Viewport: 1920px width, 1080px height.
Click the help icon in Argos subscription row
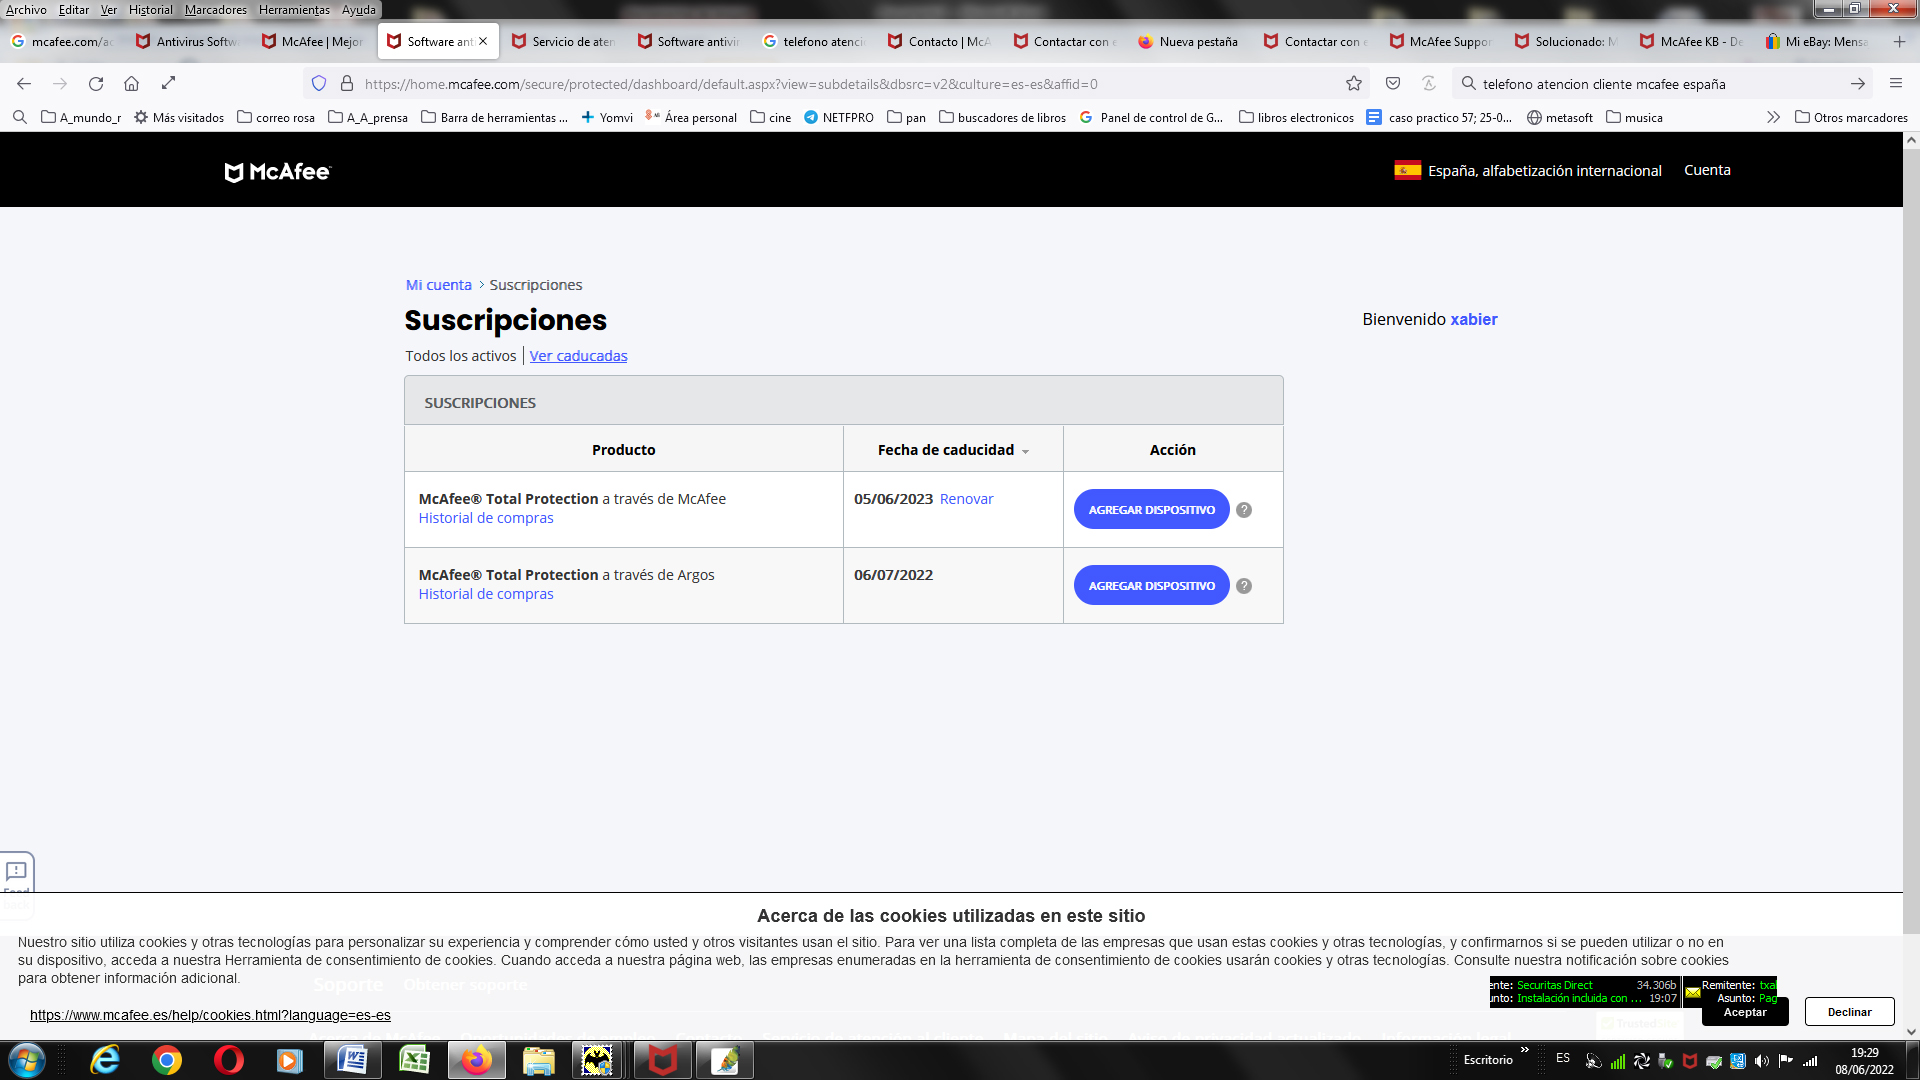click(1244, 586)
